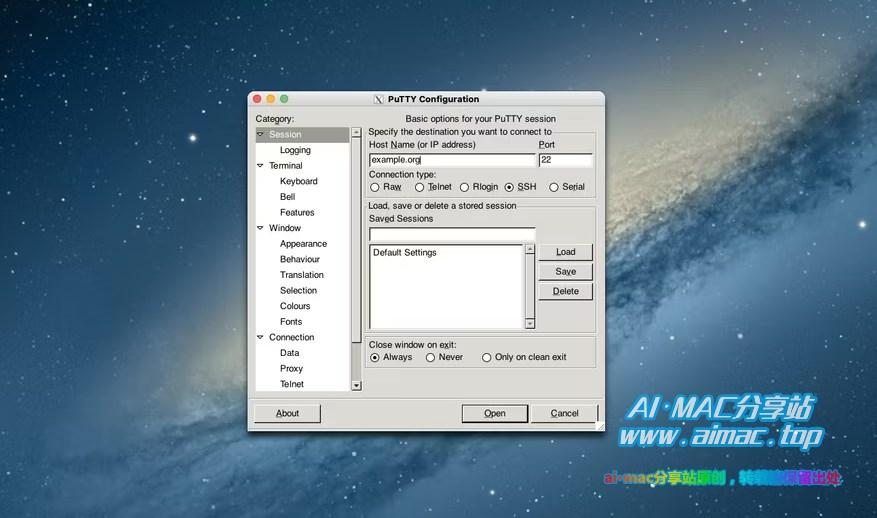This screenshot has height=518, width=877.
Task: Click the Open button to connect
Action: click(495, 413)
